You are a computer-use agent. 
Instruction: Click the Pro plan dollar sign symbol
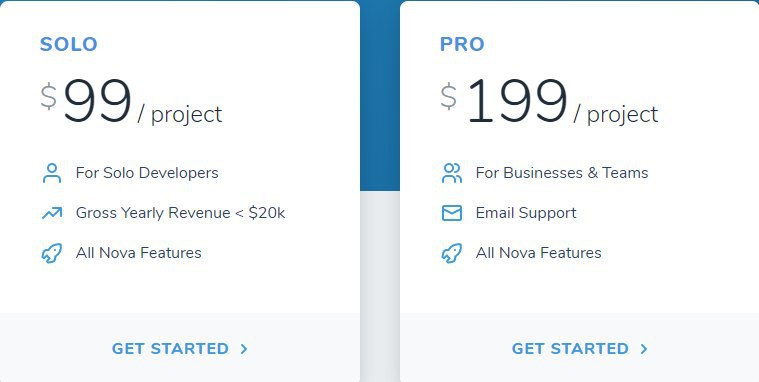(449, 96)
